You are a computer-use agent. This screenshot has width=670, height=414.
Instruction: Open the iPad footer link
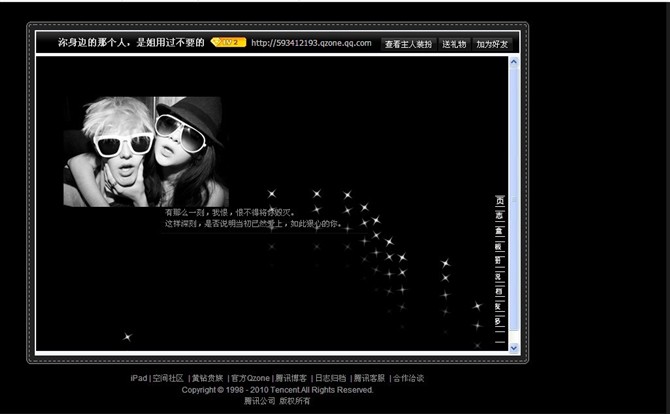tap(138, 378)
